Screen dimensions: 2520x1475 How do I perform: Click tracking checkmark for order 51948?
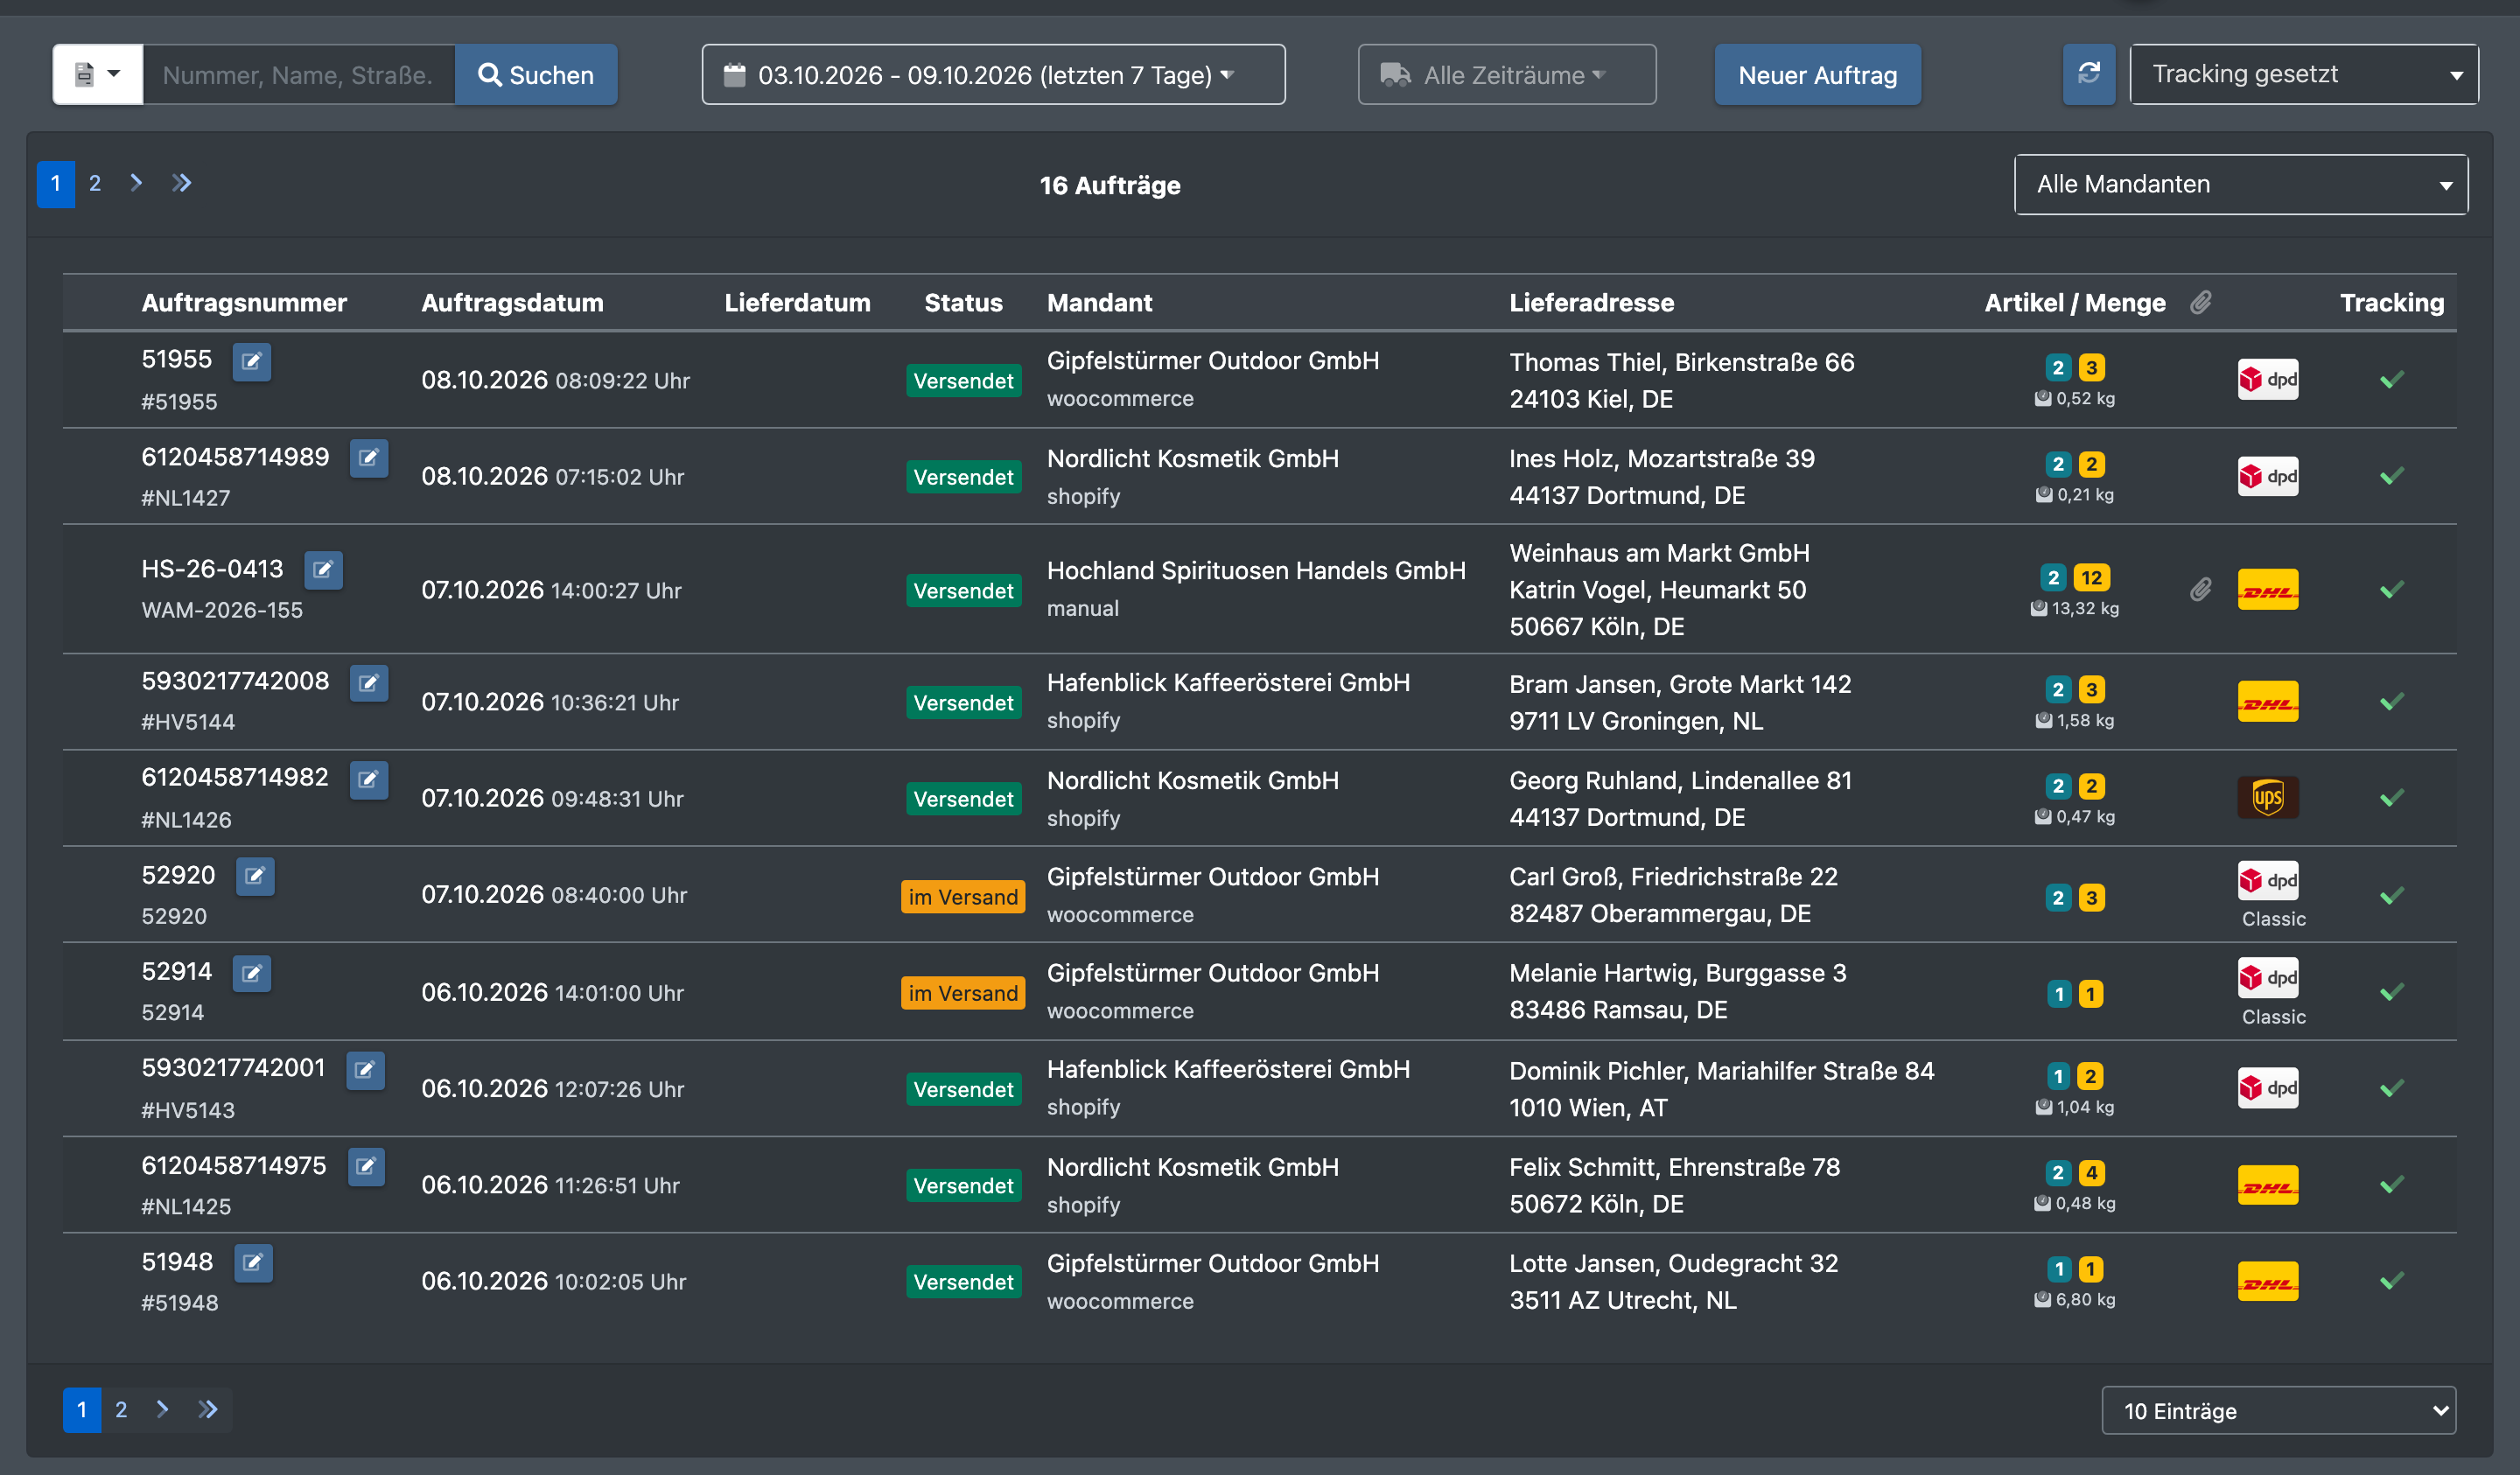pyautogui.click(x=2391, y=1281)
